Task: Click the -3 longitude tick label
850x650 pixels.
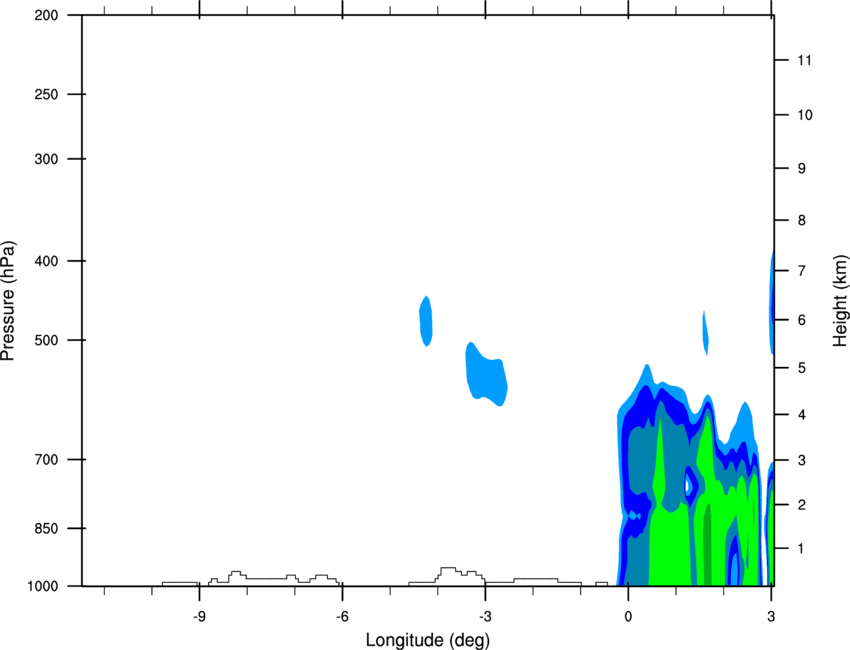Action: 485,617
